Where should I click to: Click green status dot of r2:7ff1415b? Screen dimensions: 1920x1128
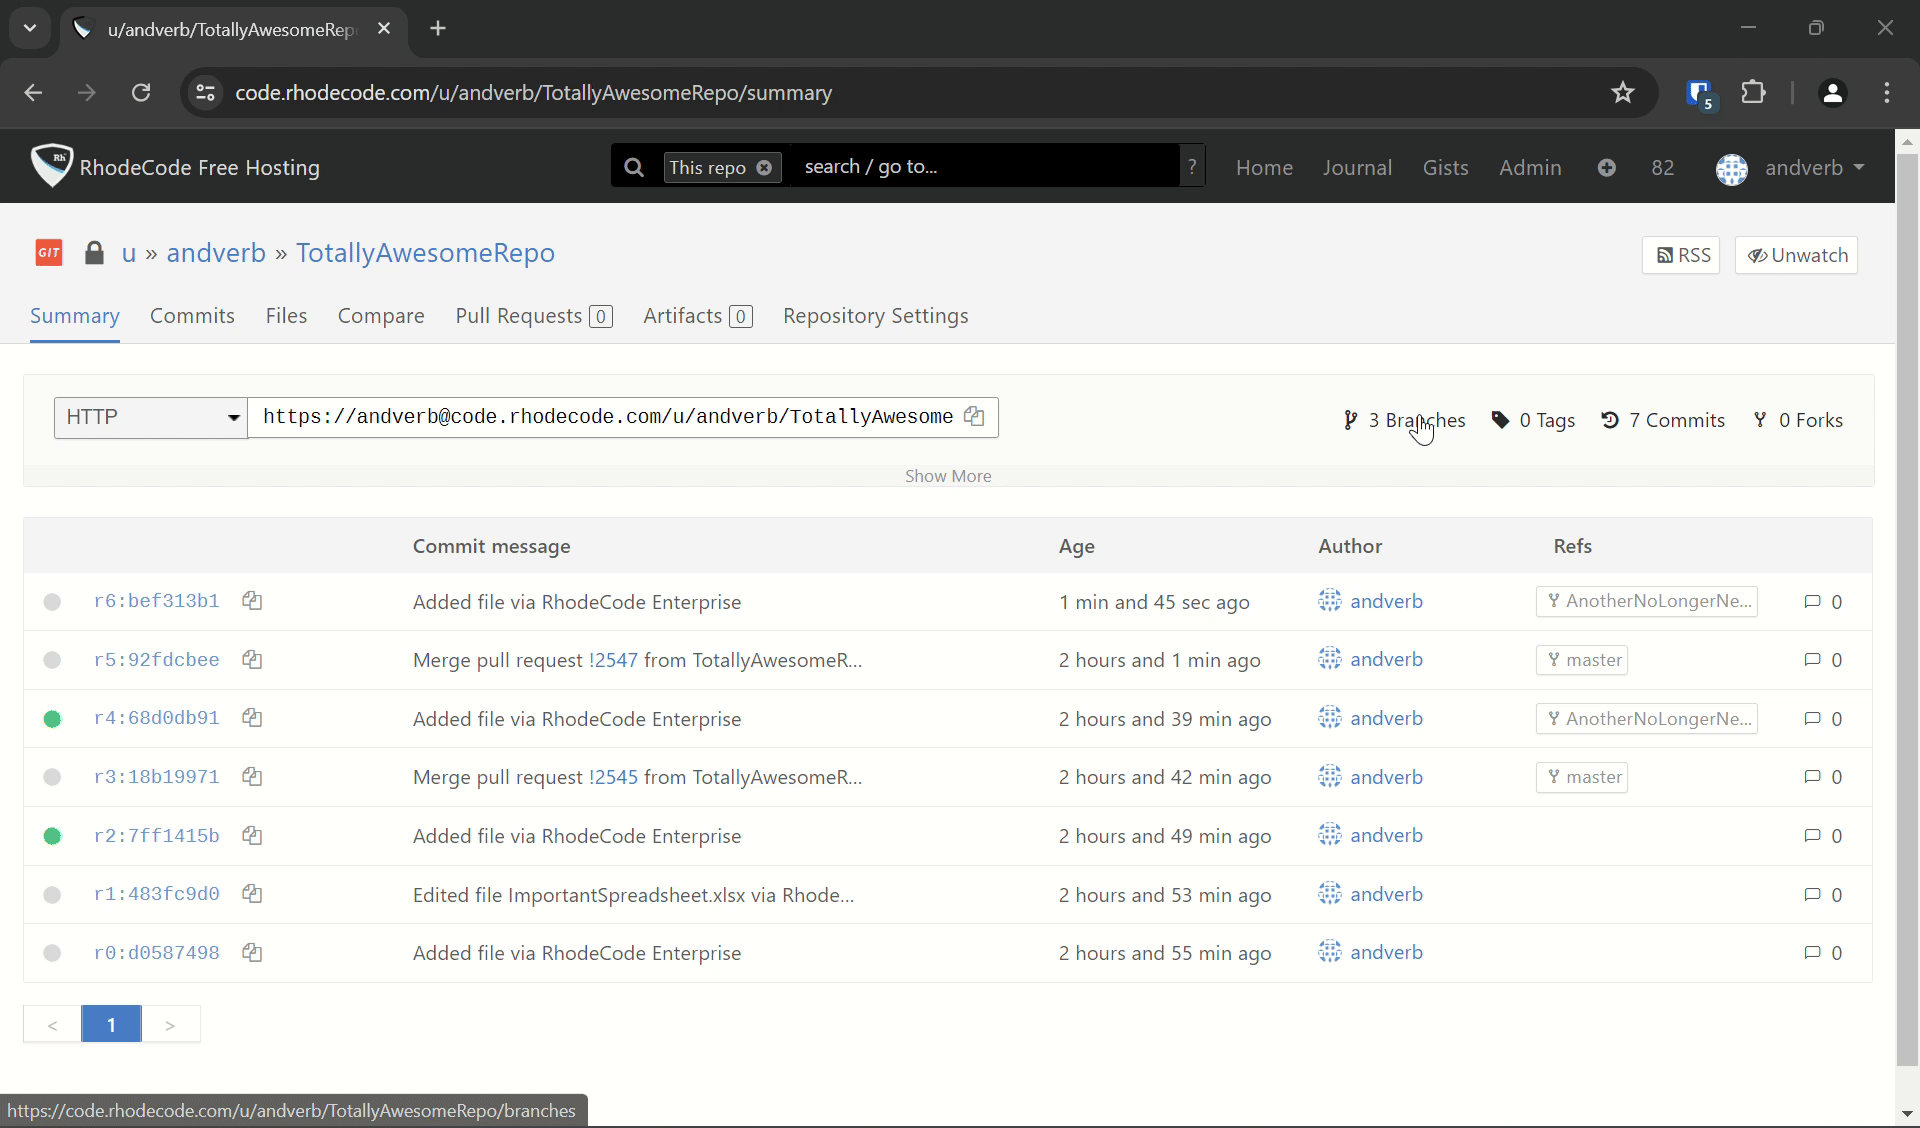click(53, 836)
